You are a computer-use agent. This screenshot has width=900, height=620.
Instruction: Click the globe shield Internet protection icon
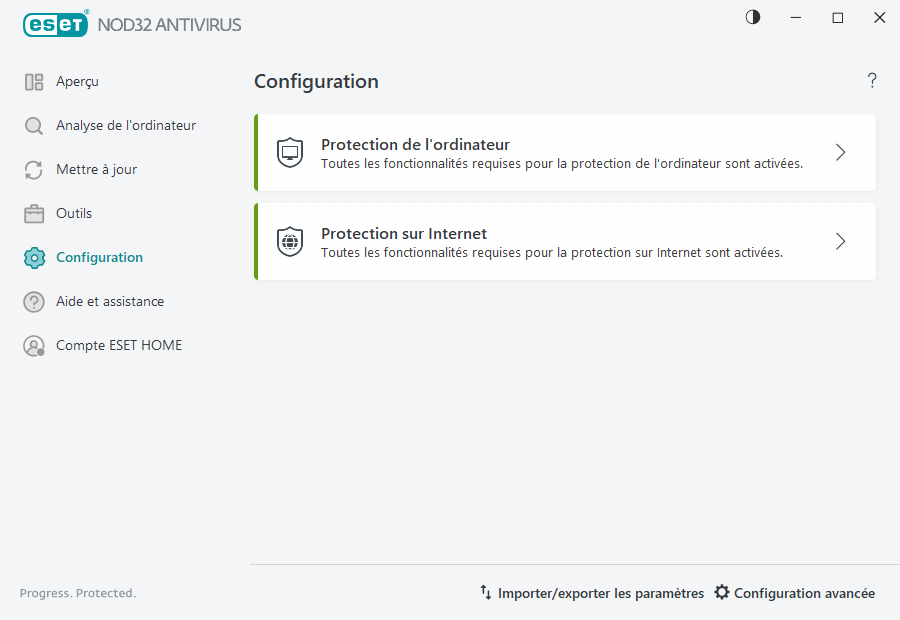(290, 241)
